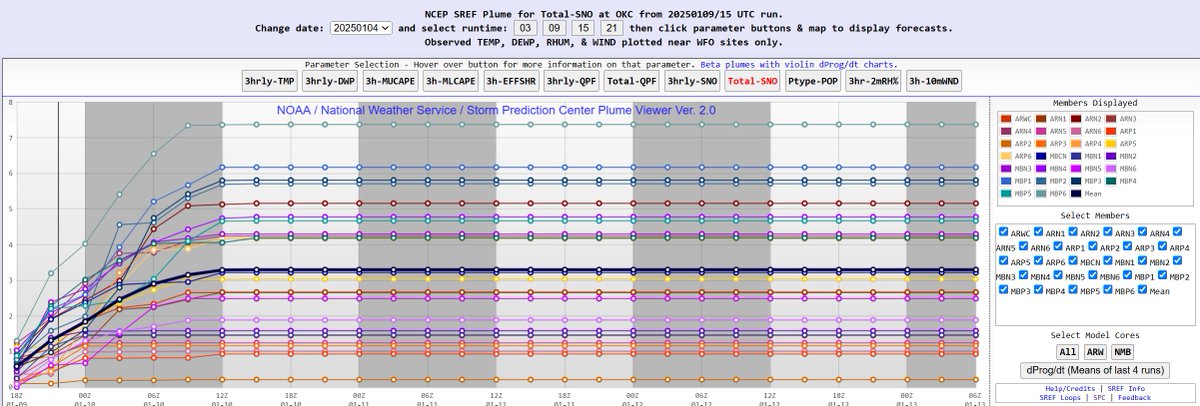The width and height of the screenshot is (1200, 406).
Task: Click the Select Model Cores heading
Action: tap(1095, 335)
